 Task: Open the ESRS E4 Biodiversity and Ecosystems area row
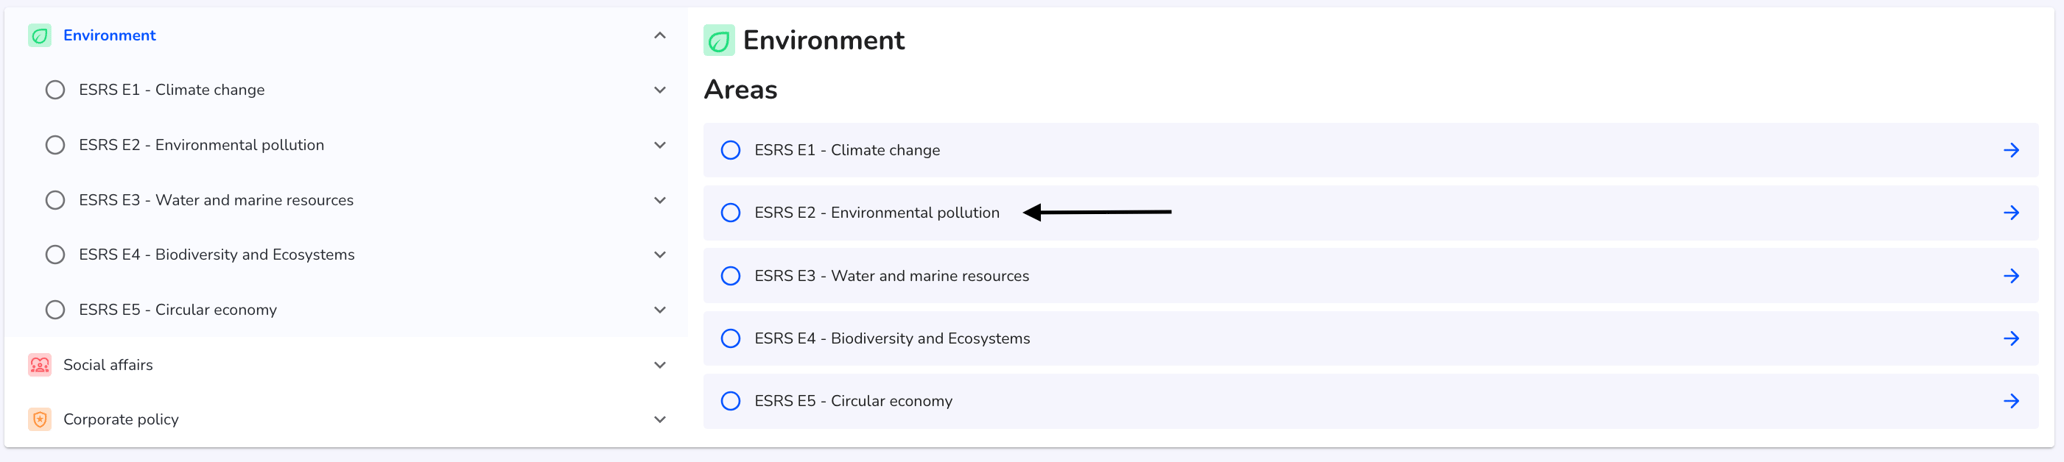coord(1370,339)
